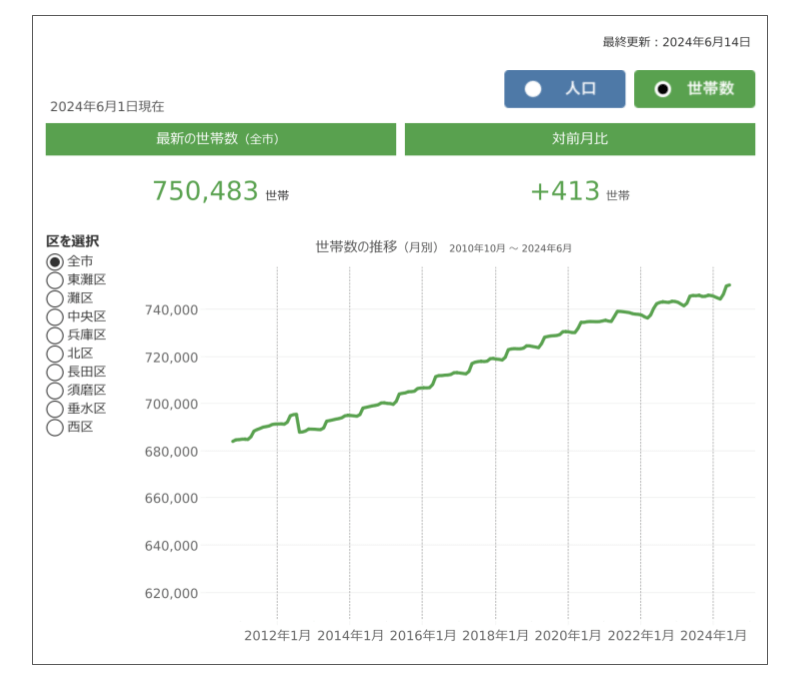Click chart line's latest point at 2024
Screen dimensions: 800x680
pyautogui.click(x=728, y=286)
